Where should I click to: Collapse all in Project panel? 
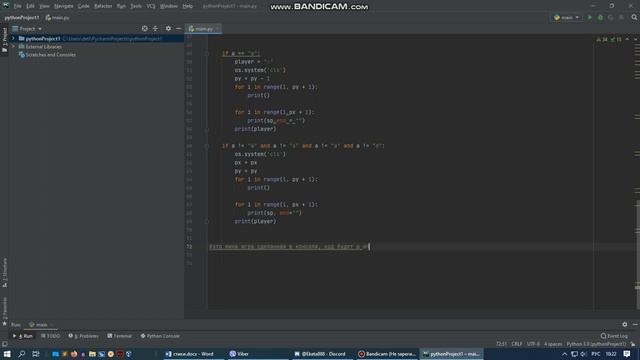coord(155,29)
